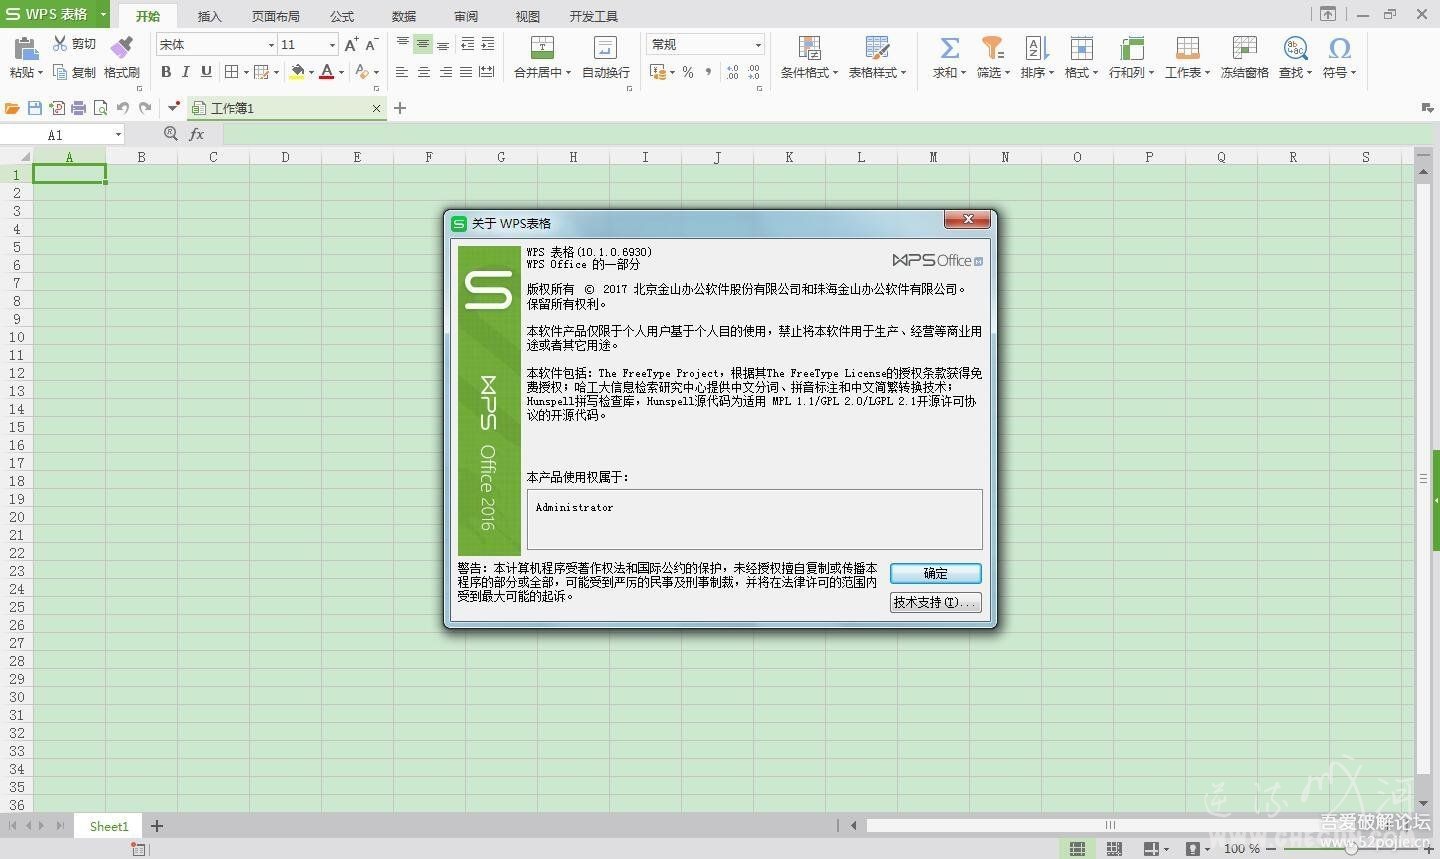
Task: Toggle bold formatting
Action: pos(166,72)
